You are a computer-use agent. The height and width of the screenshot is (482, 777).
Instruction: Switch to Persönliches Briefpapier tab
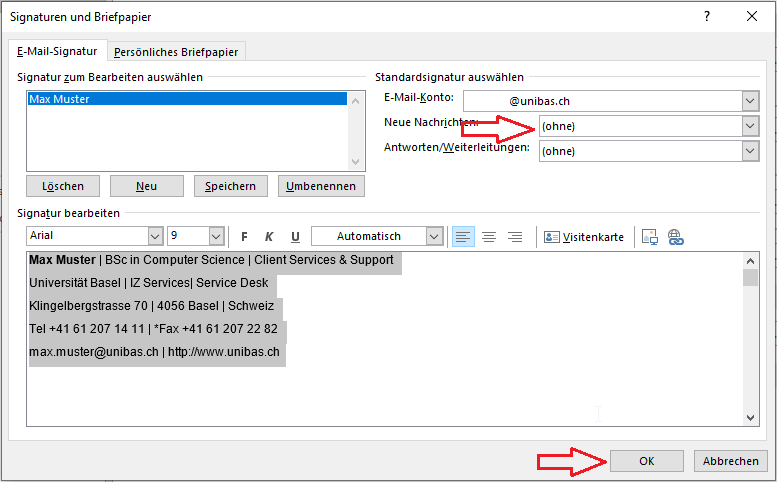177,52
